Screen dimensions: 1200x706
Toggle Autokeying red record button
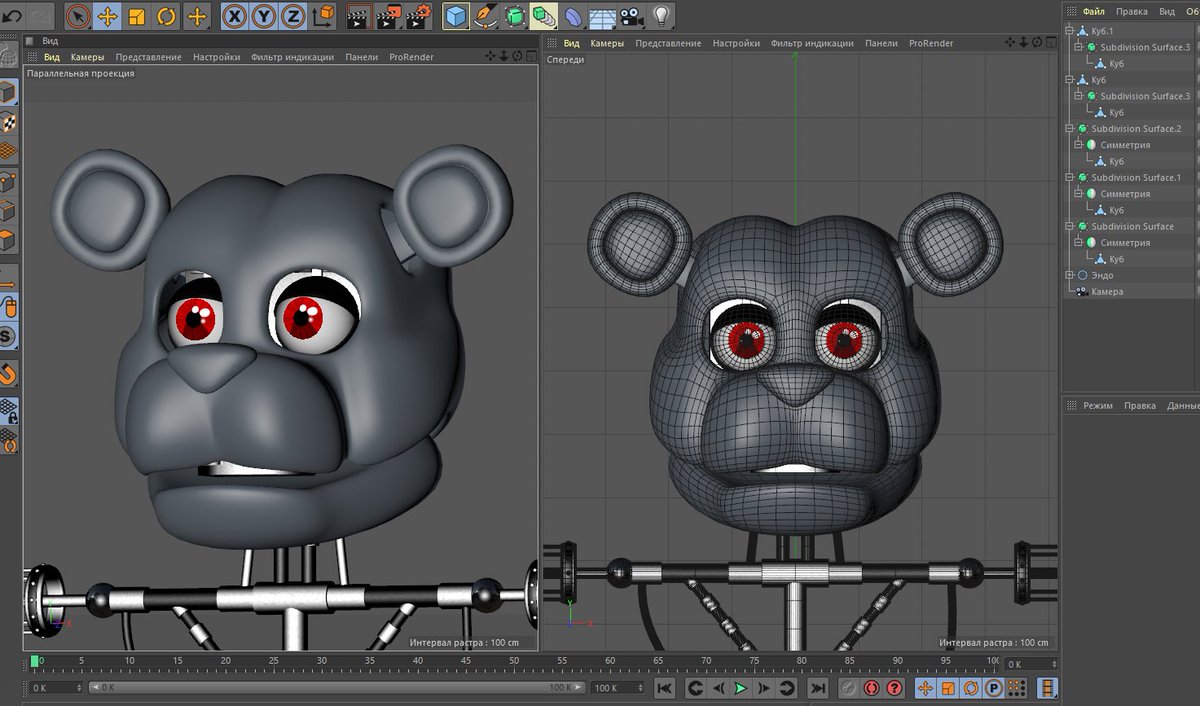(x=870, y=688)
